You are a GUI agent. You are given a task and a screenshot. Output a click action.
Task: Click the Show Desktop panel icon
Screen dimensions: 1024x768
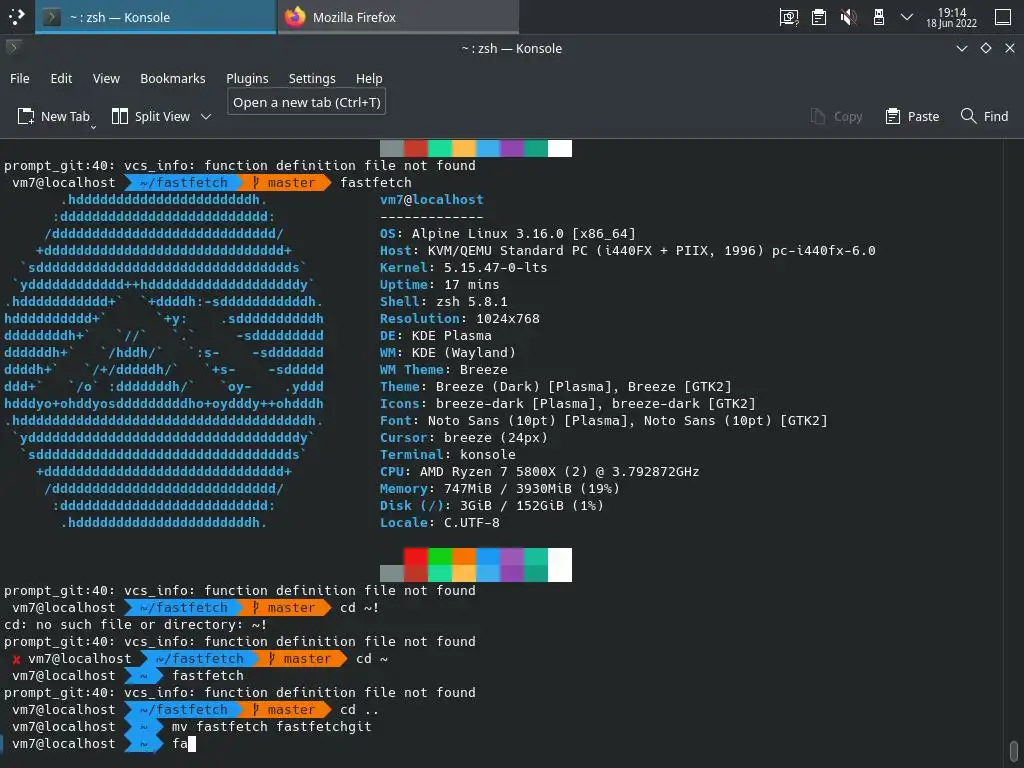tap(1002, 17)
